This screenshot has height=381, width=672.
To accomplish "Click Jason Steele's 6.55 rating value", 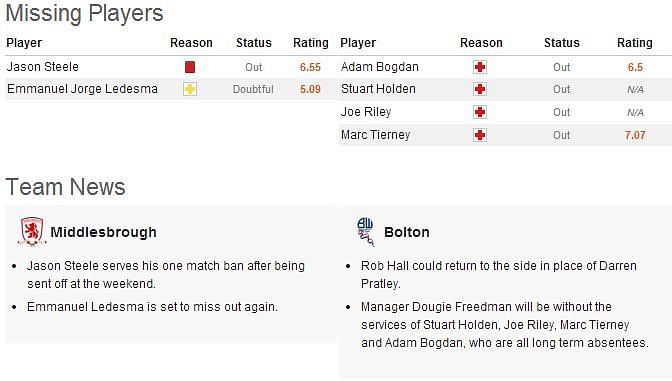I will click(x=310, y=67).
